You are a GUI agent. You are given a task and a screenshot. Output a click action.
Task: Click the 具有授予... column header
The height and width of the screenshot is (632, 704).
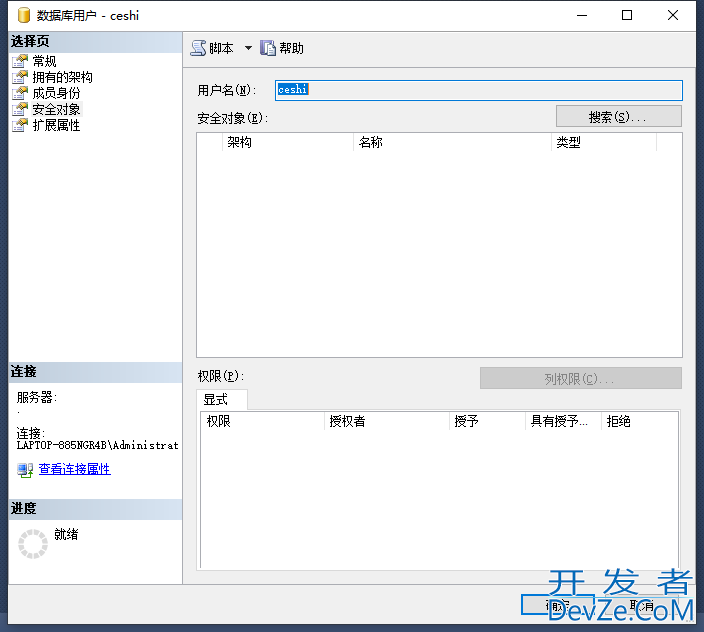coord(563,421)
